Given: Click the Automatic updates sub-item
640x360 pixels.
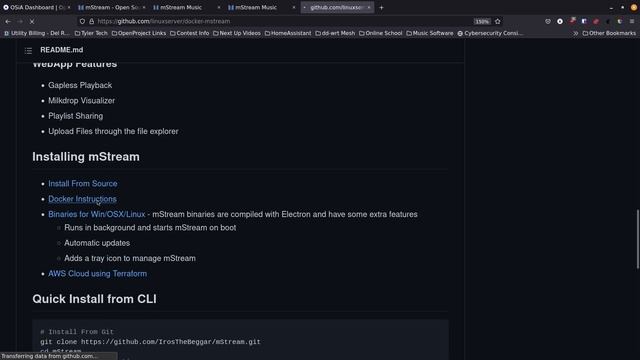Looking at the screenshot, I should point(97,243).
